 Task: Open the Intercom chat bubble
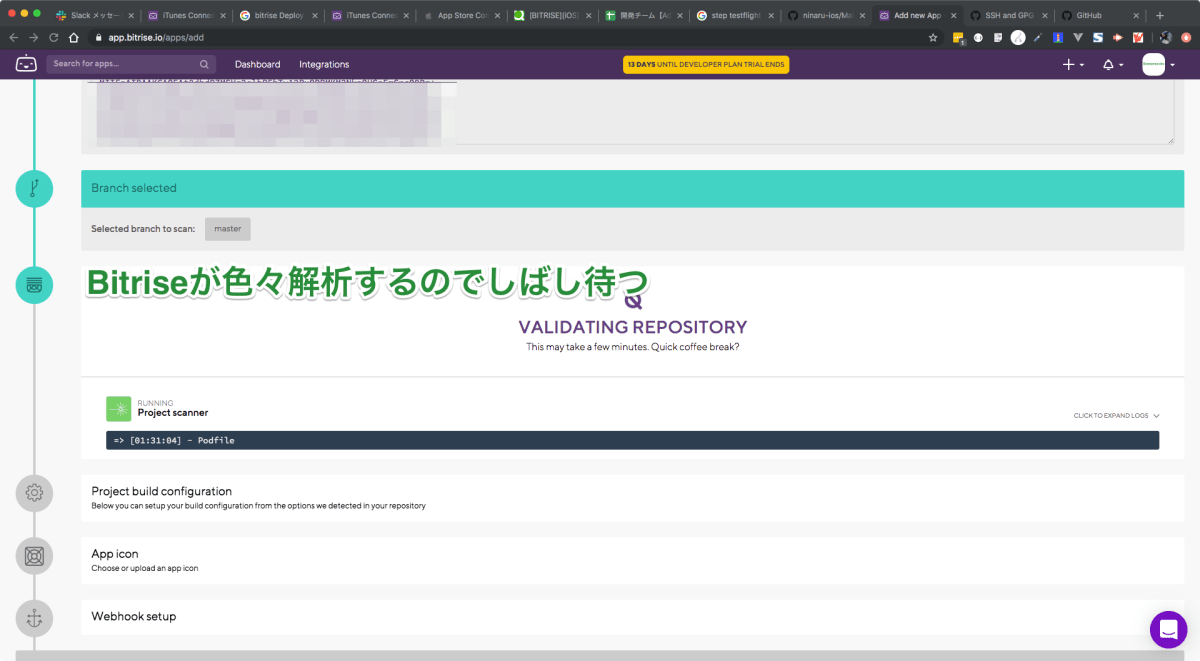[1168, 629]
